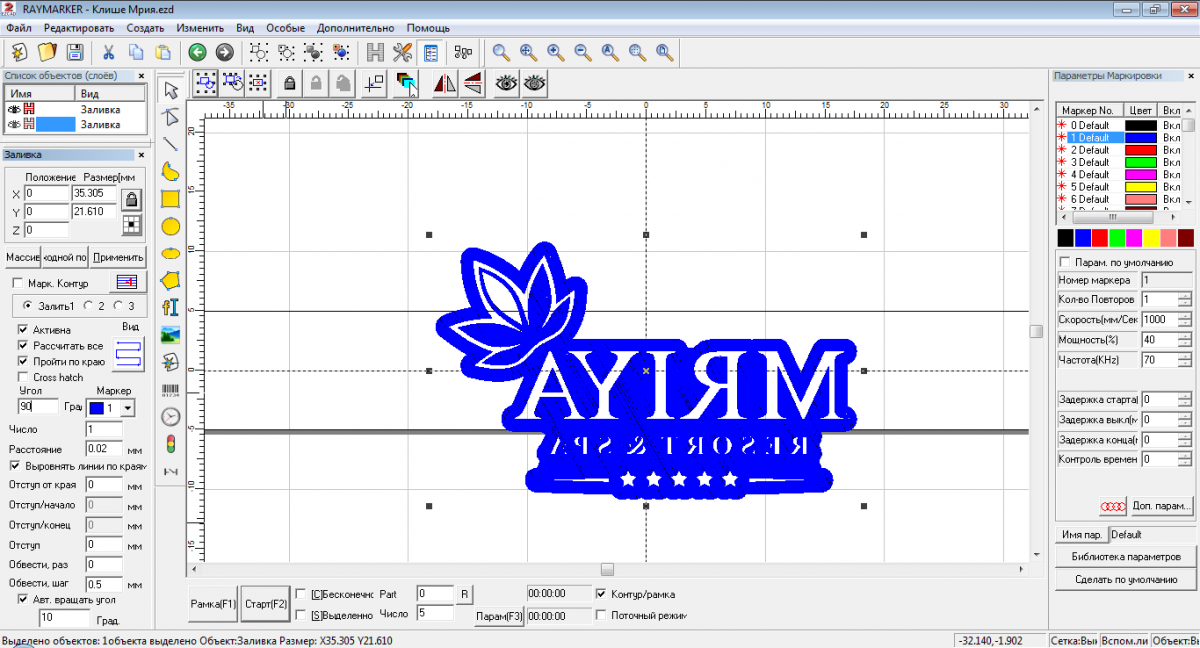The image size is (1200, 648).
Task: Open the Маркер color dropdown
Action: click(x=127, y=408)
